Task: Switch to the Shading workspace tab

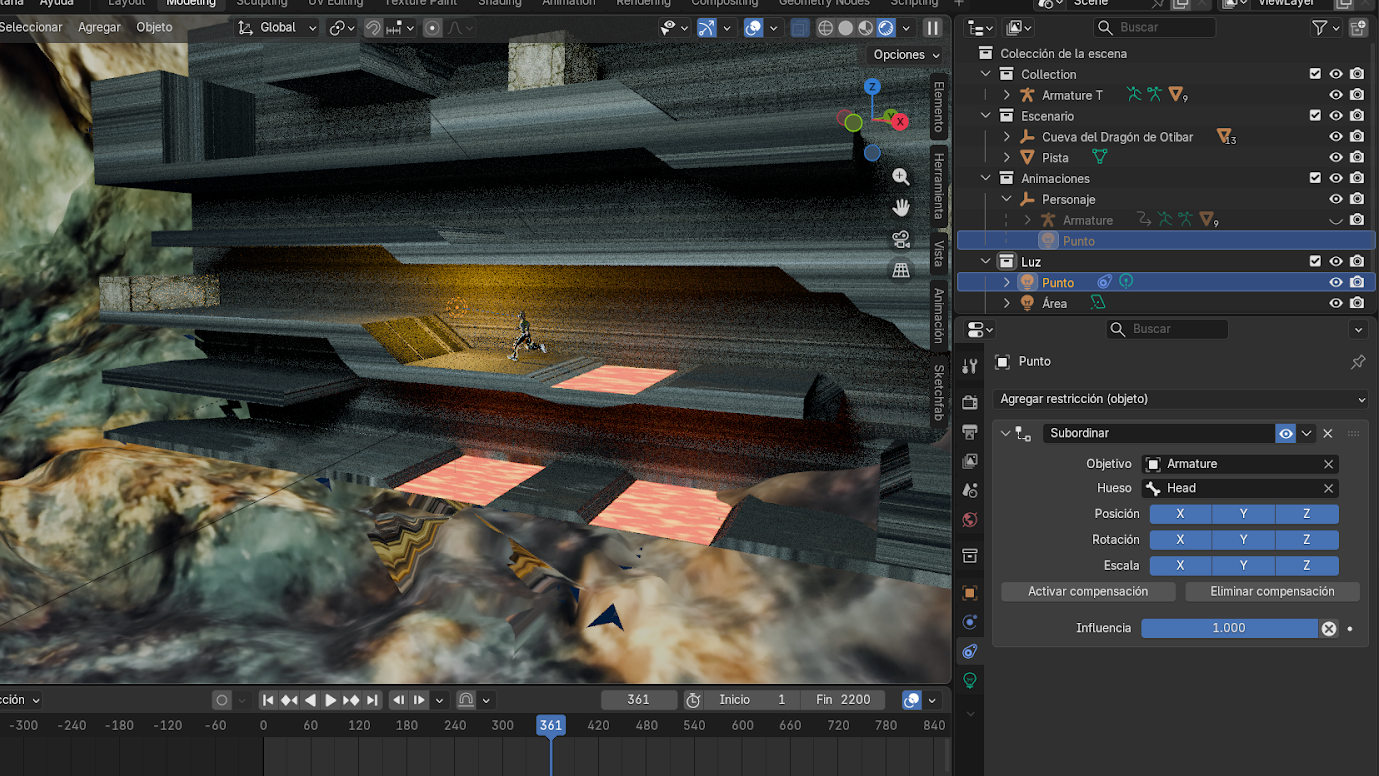Action: coord(499,3)
